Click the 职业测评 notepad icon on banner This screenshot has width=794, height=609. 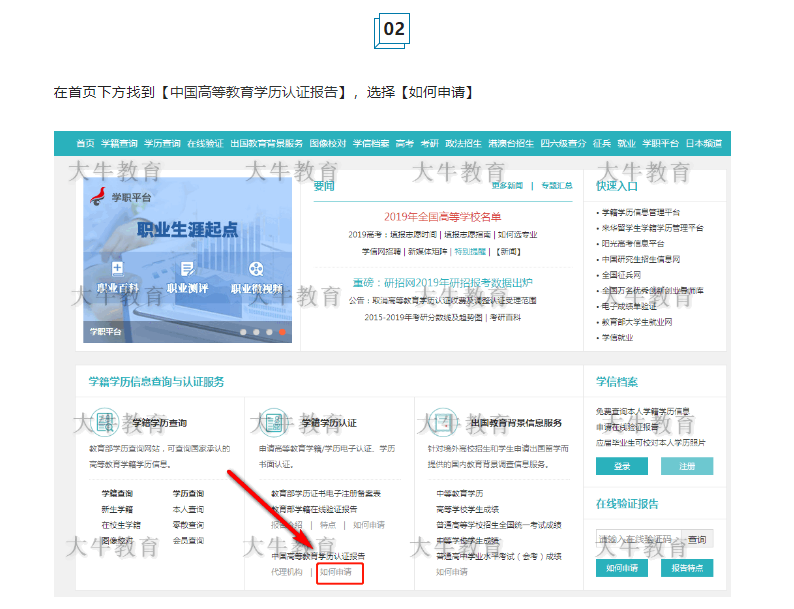pos(187,269)
